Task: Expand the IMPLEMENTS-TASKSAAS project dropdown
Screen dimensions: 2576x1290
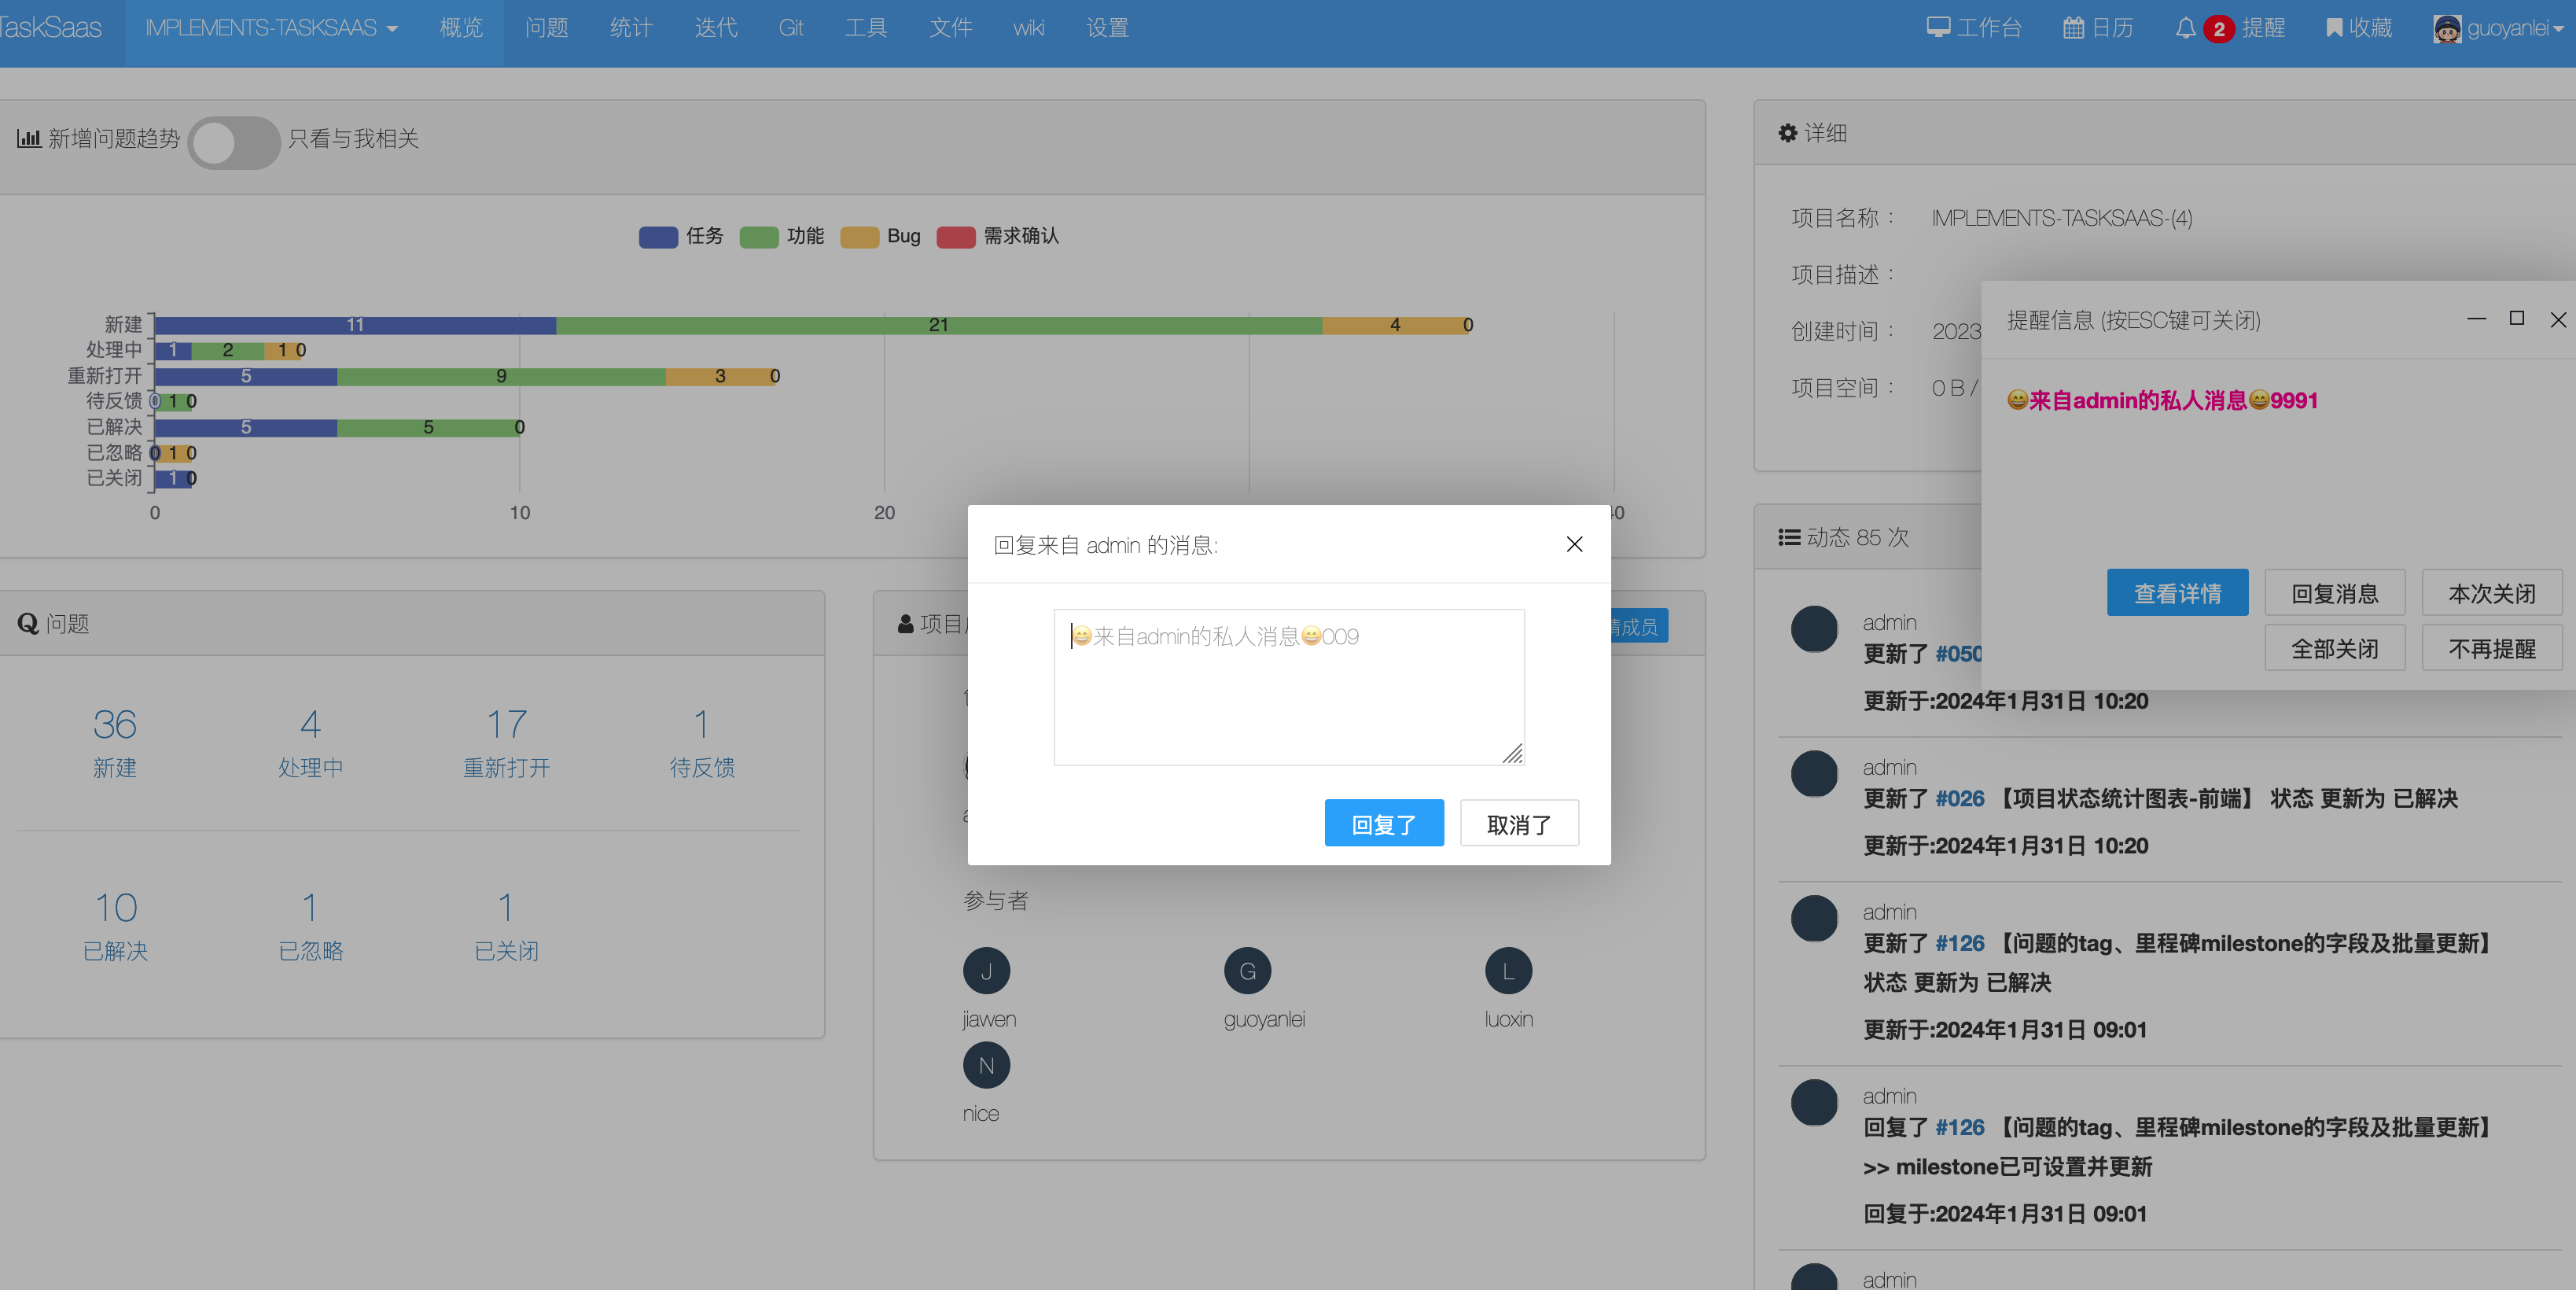Action: pyautogui.click(x=271, y=28)
